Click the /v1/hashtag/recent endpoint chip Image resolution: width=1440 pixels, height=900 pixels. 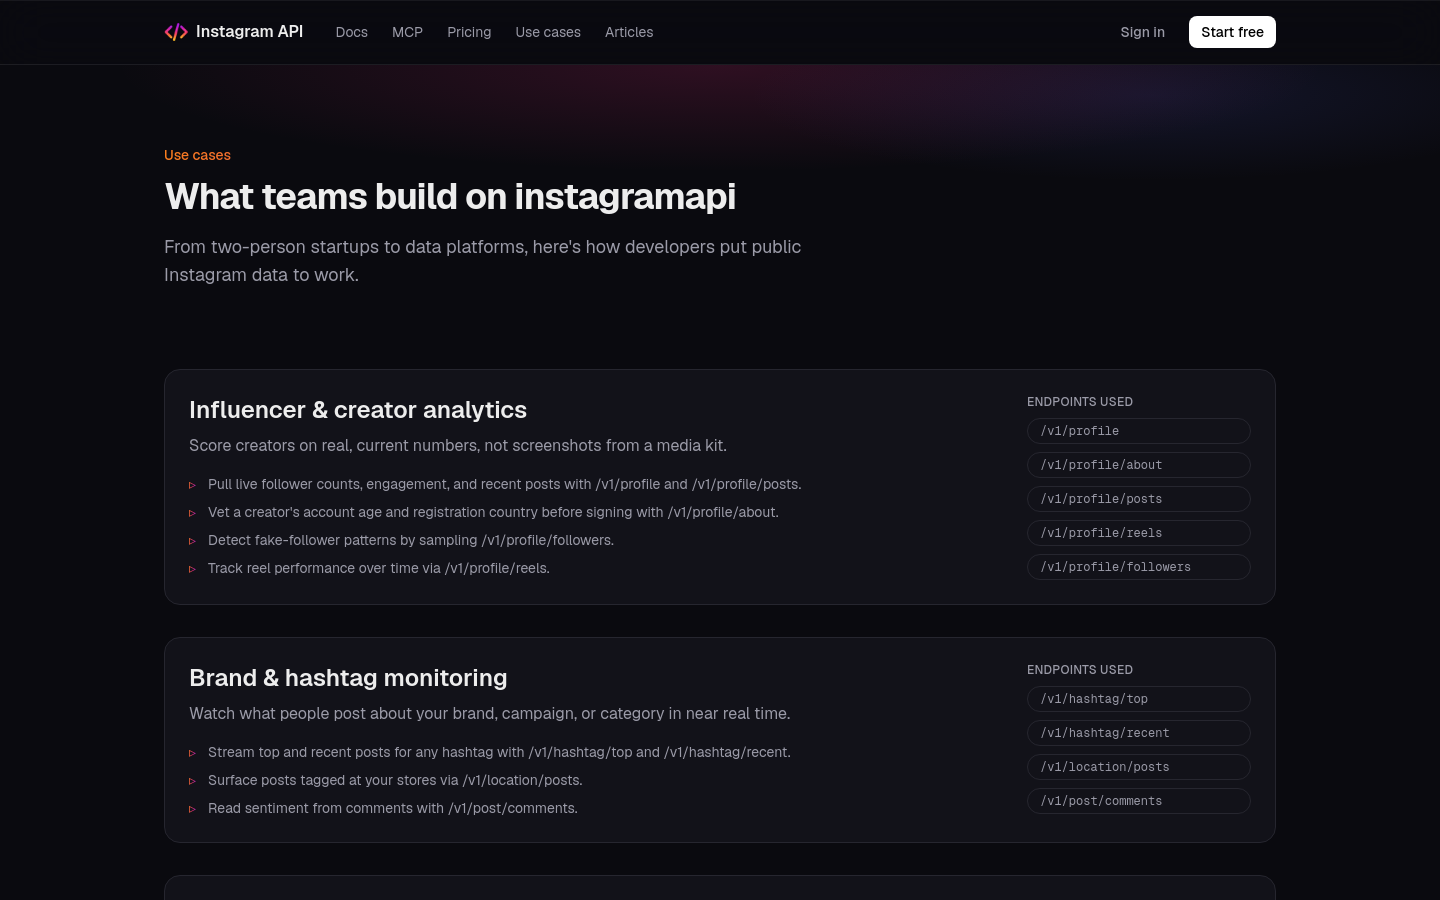click(1139, 733)
